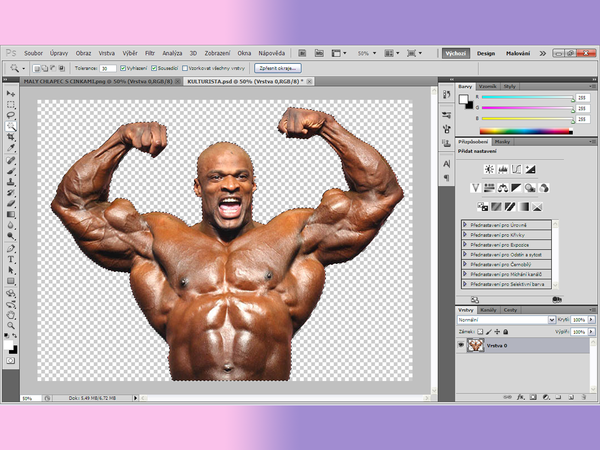
Task: Select the Rectangular Marquee tool
Action: [11, 104]
